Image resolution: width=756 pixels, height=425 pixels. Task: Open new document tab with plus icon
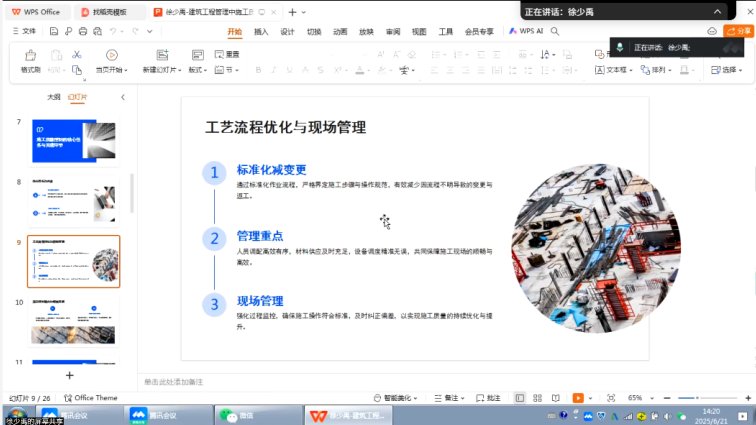pyautogui.click(x=292, y=12)
